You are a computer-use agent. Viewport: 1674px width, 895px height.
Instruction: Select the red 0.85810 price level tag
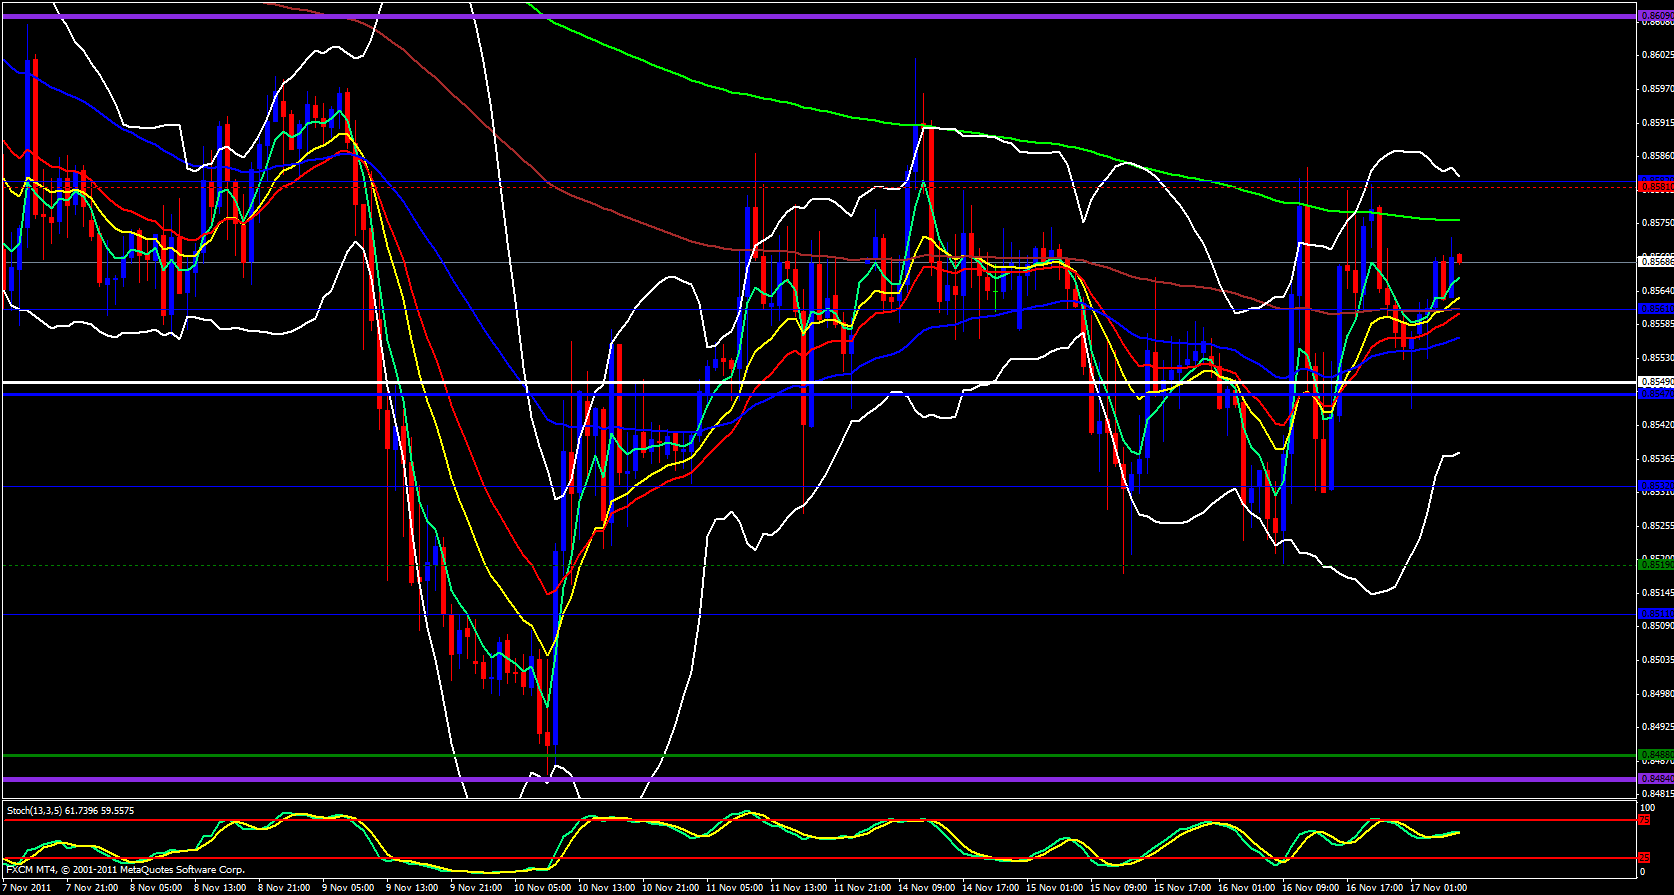1655,186
